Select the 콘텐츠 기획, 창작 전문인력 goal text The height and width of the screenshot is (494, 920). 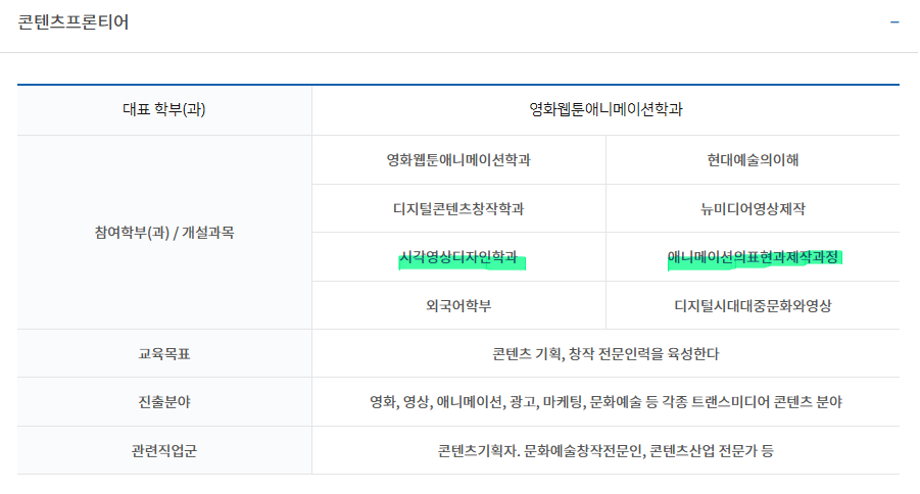click(x=606, y=354)
